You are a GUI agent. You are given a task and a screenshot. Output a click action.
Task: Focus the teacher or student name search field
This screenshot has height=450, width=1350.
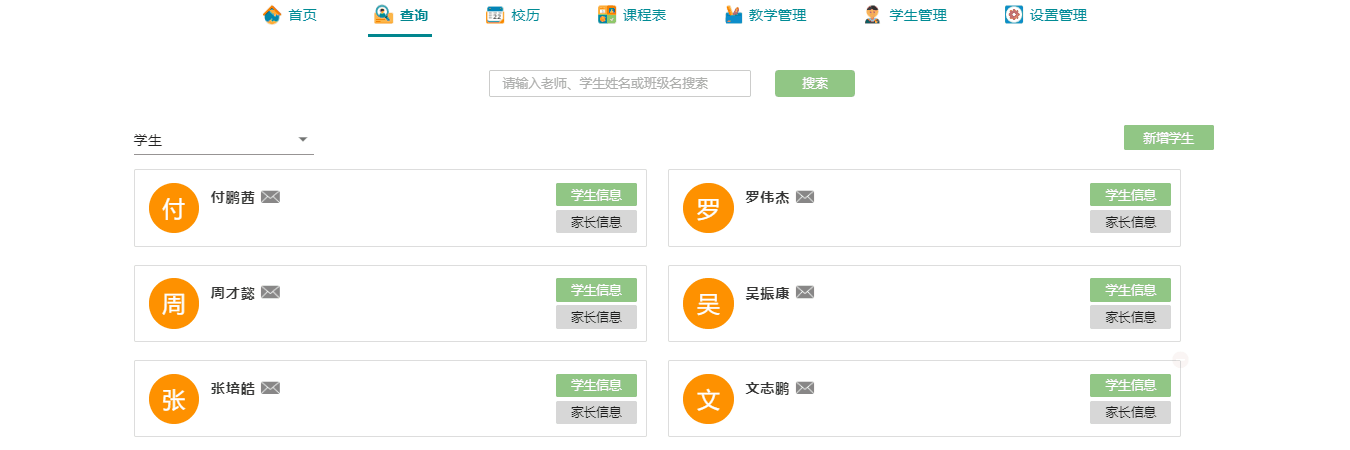pyautogui.click(x=620, y=84)
